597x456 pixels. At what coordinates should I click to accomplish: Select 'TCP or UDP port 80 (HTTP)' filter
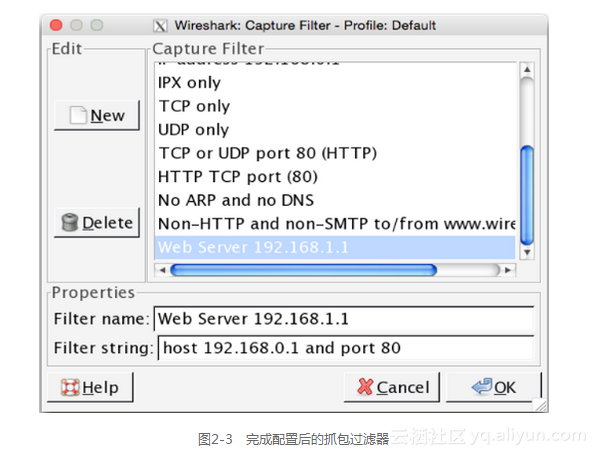[x=335, y=153]
